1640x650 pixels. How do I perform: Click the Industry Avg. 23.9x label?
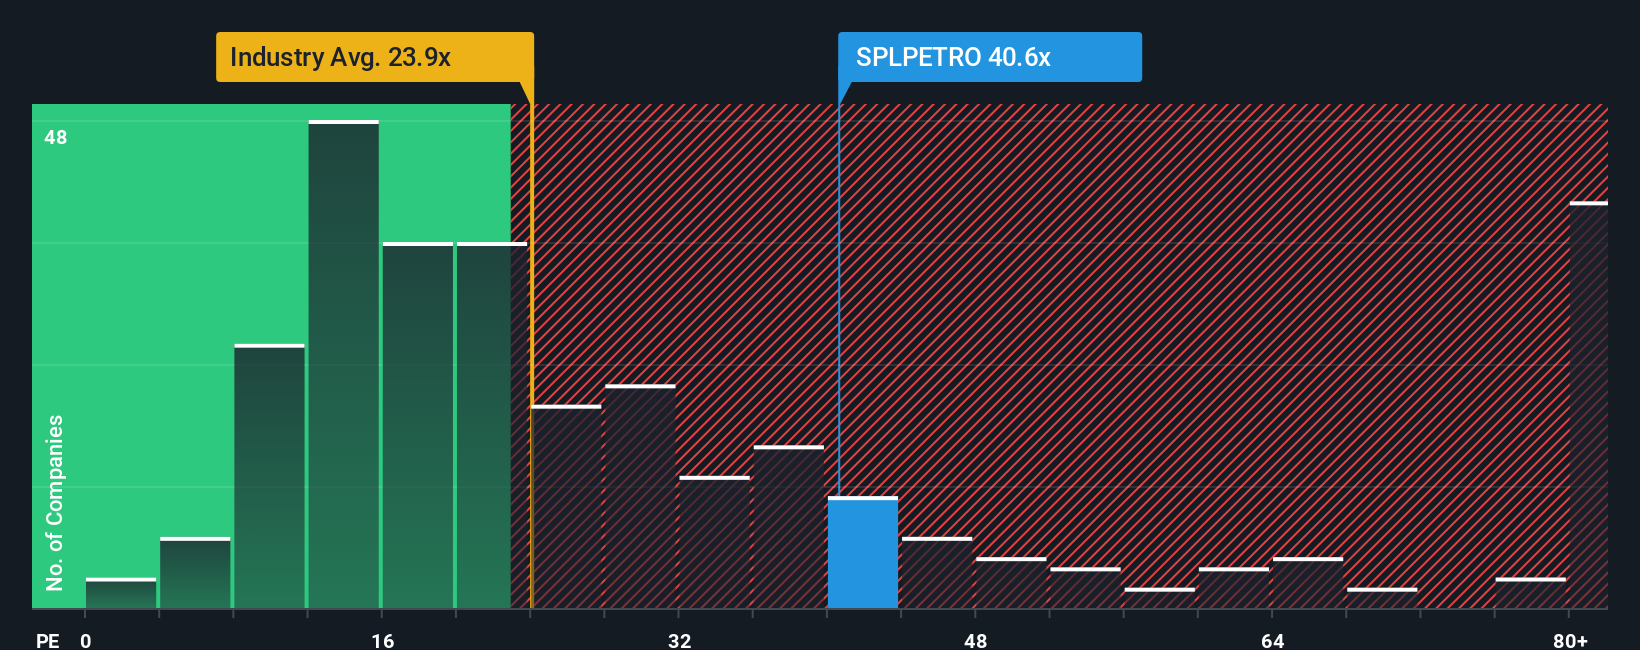pyautogui.click(x=374, y=57)
